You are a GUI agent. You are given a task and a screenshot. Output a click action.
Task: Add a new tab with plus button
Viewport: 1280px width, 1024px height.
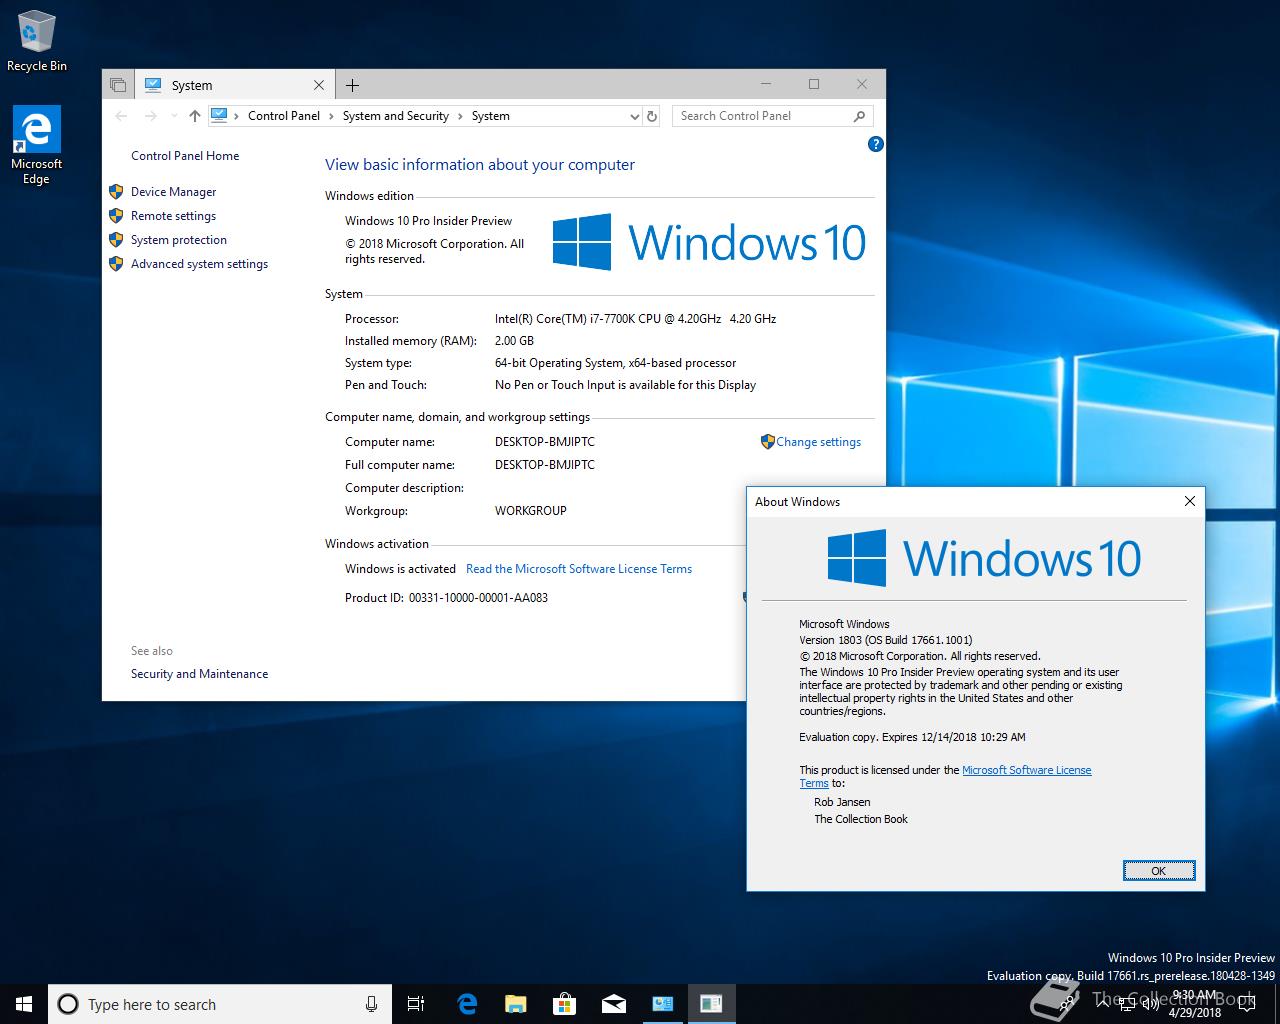click(x=352, y=85)
